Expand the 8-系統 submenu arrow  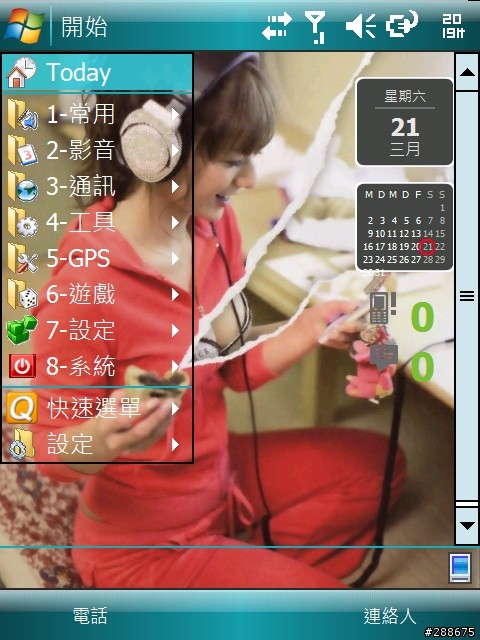click(176, 366)
